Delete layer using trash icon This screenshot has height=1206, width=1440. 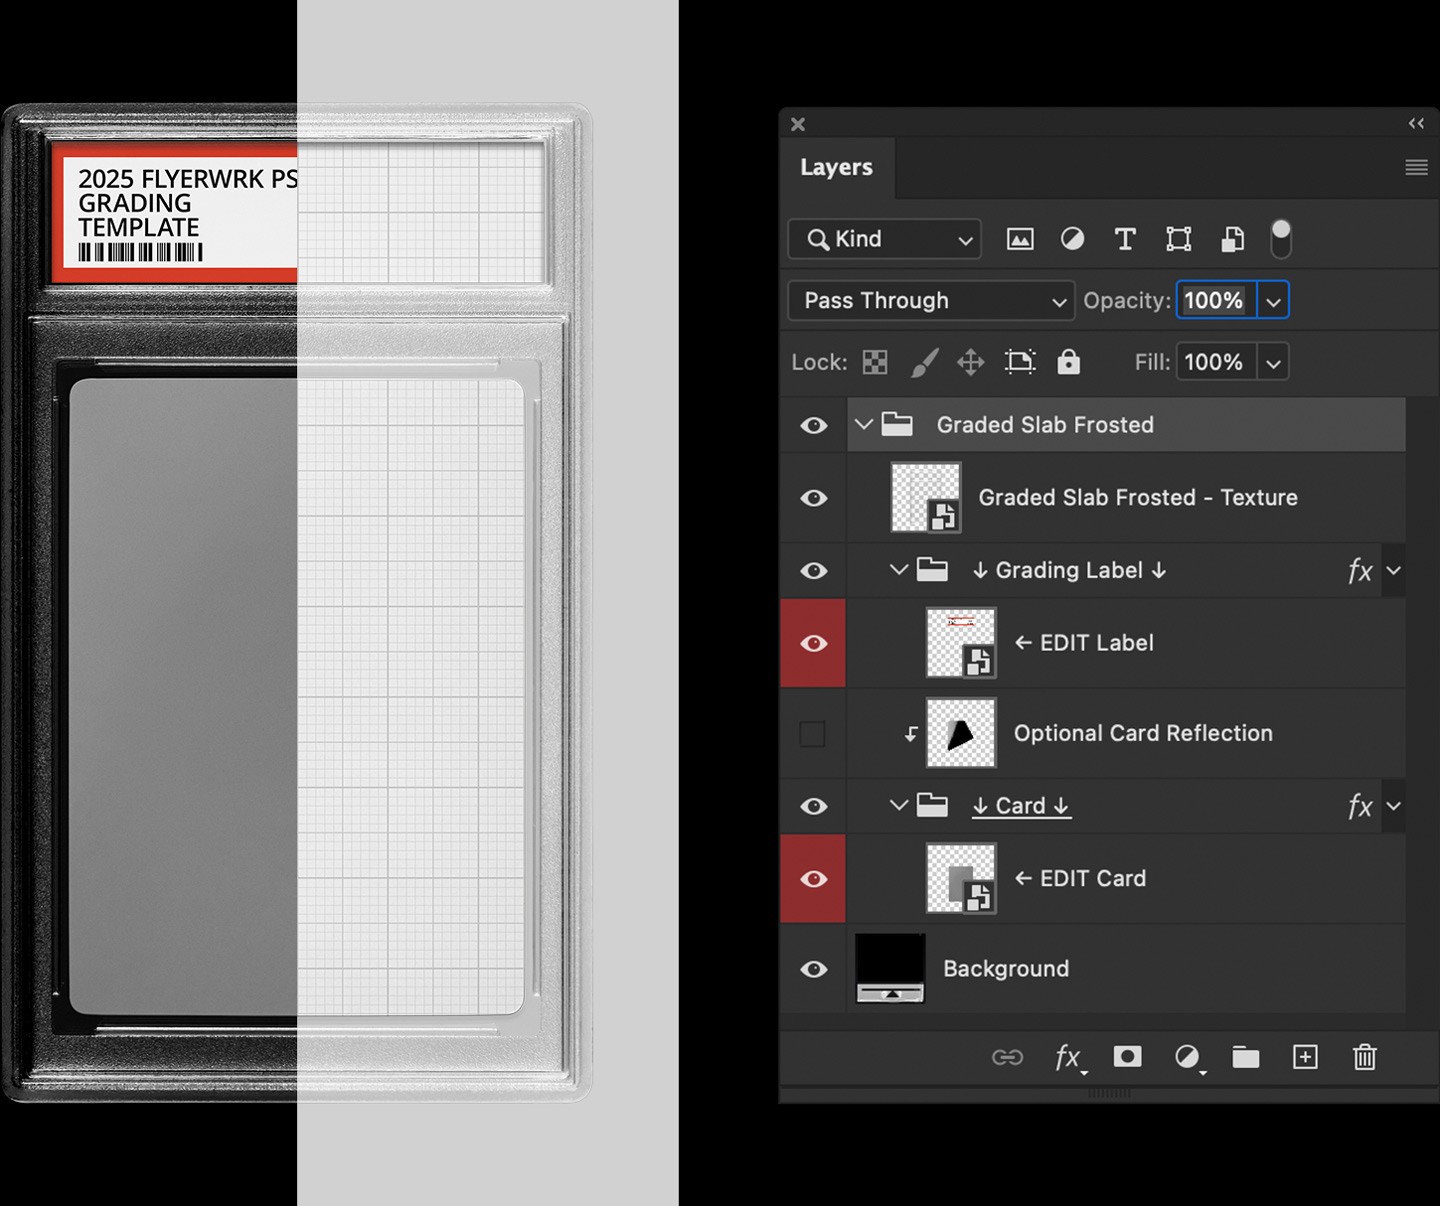[1364, 1057]
